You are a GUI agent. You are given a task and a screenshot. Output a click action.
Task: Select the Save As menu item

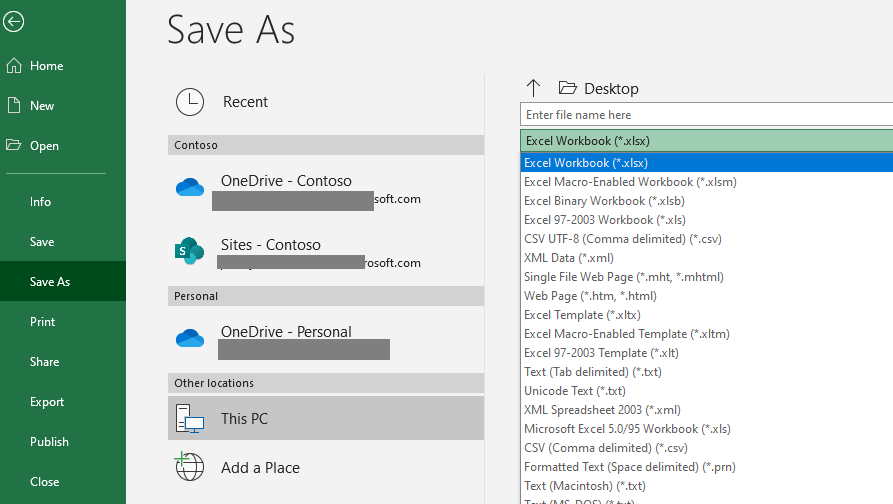[x=63, y=281]
